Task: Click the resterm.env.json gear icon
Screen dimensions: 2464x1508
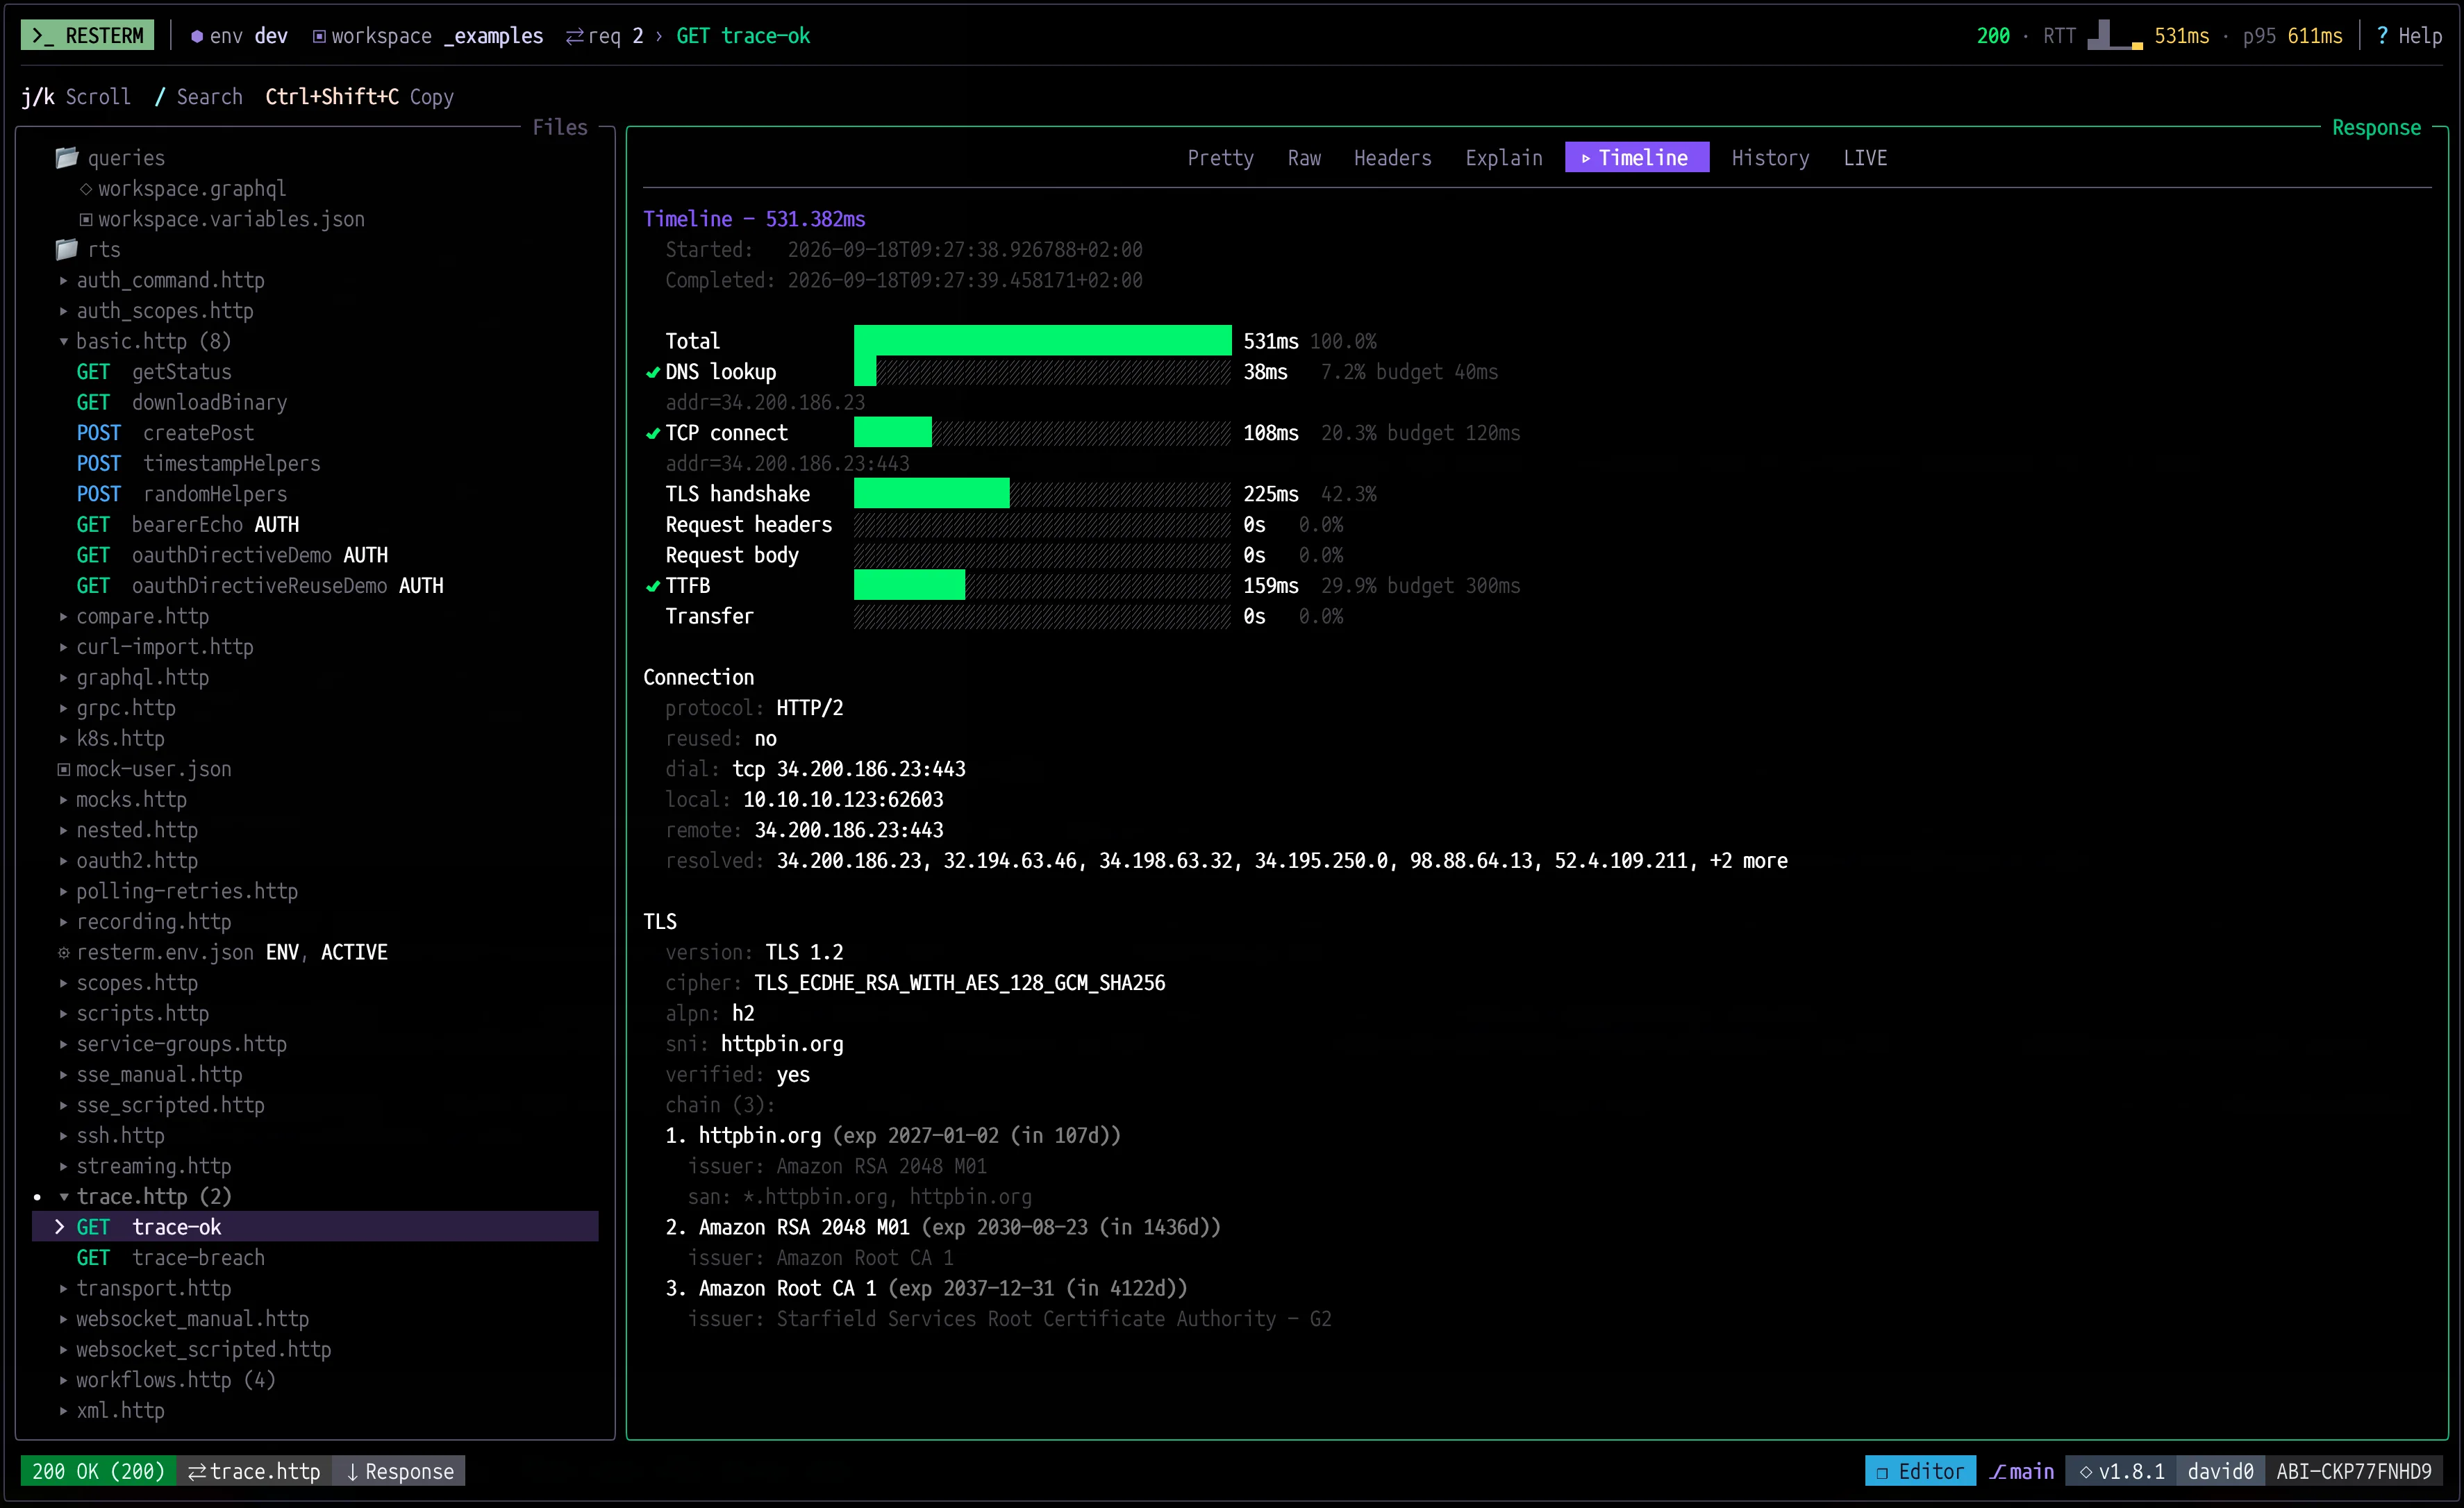Action: point(64,952)
